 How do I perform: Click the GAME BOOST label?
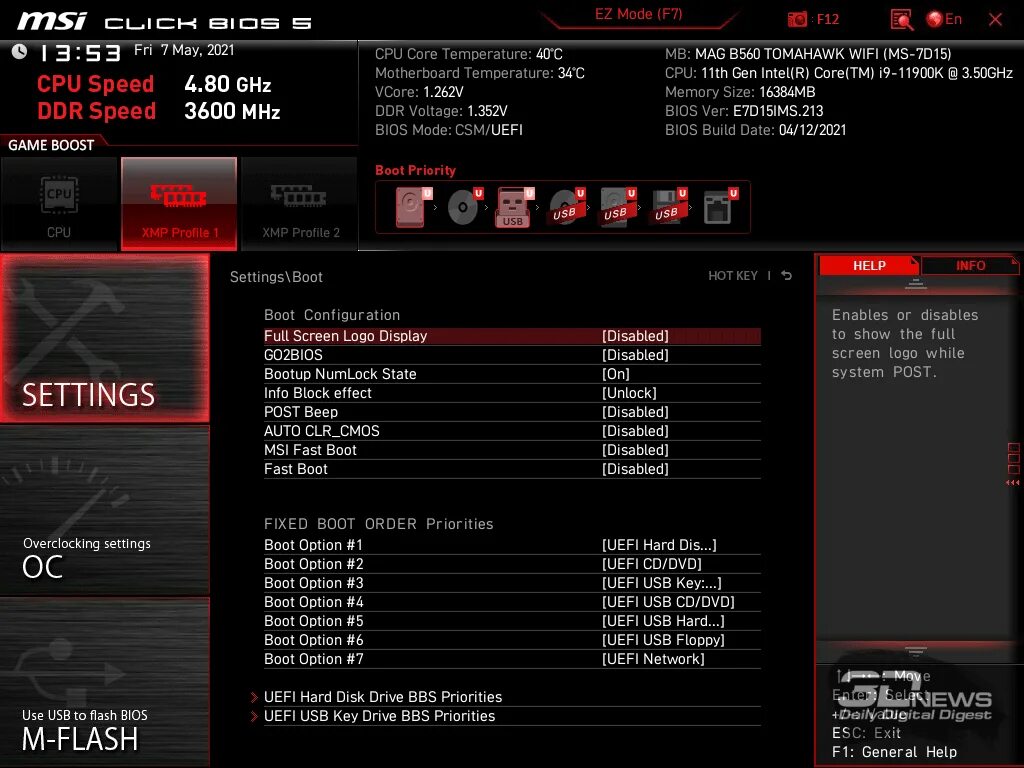click(x=51, y=145)
